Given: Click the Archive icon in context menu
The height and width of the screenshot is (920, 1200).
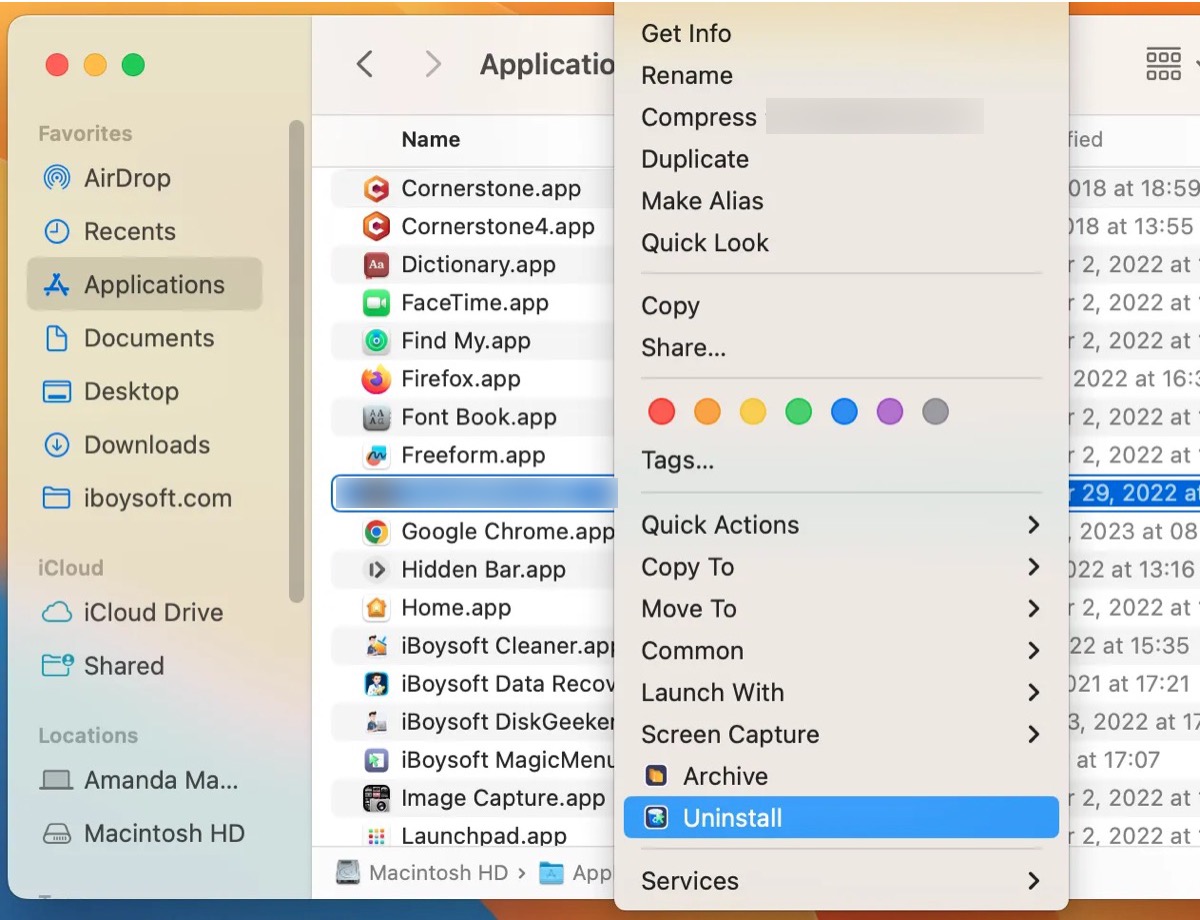Looking at the screenshot, I should click(x=656, y=776).
